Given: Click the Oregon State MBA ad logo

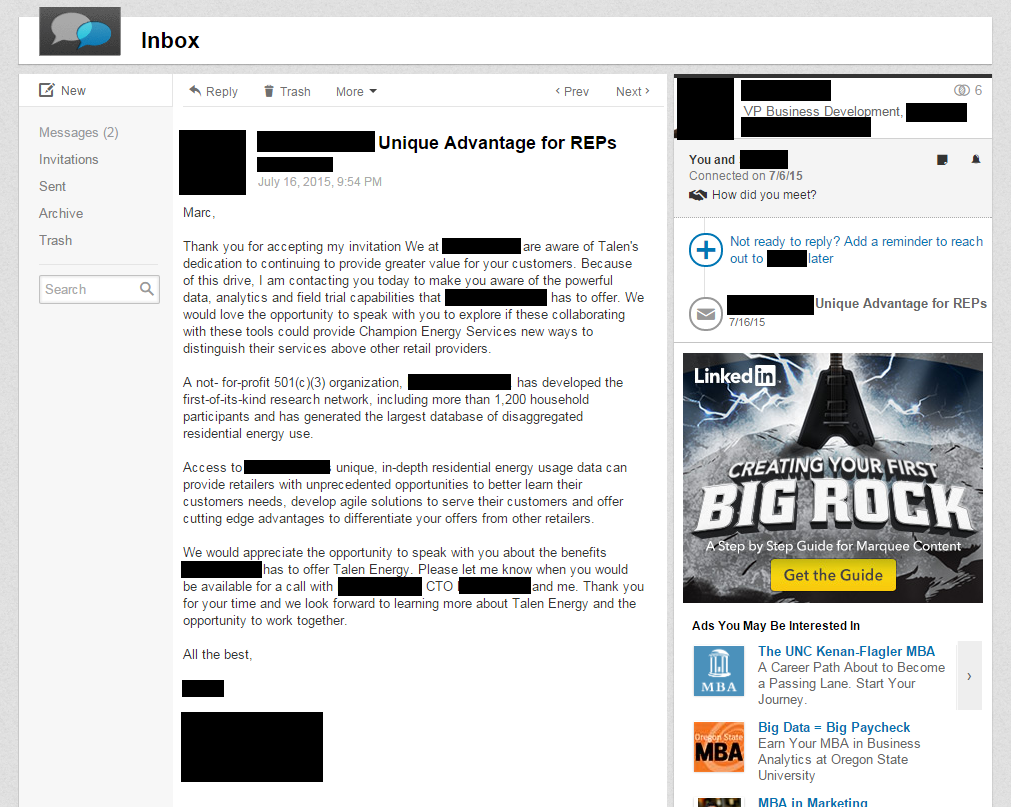Looking at the screenshot, I should (719, 747).
